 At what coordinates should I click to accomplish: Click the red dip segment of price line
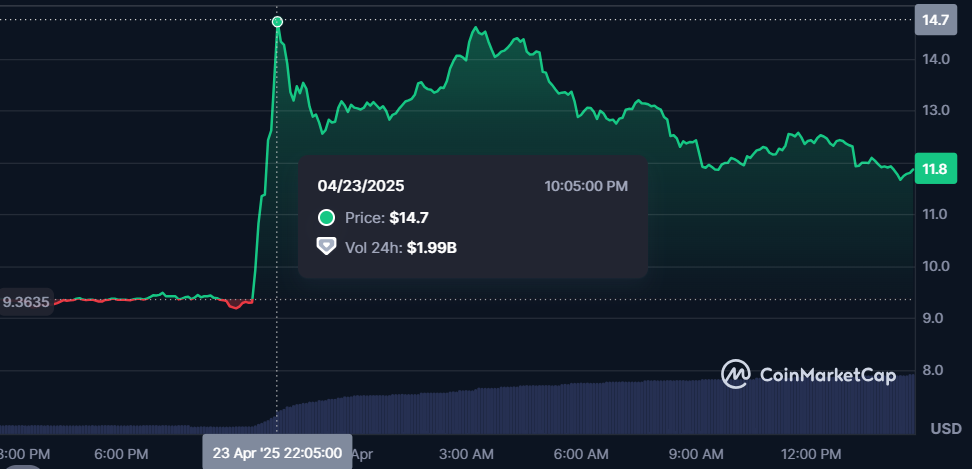[x=236, y=305]
